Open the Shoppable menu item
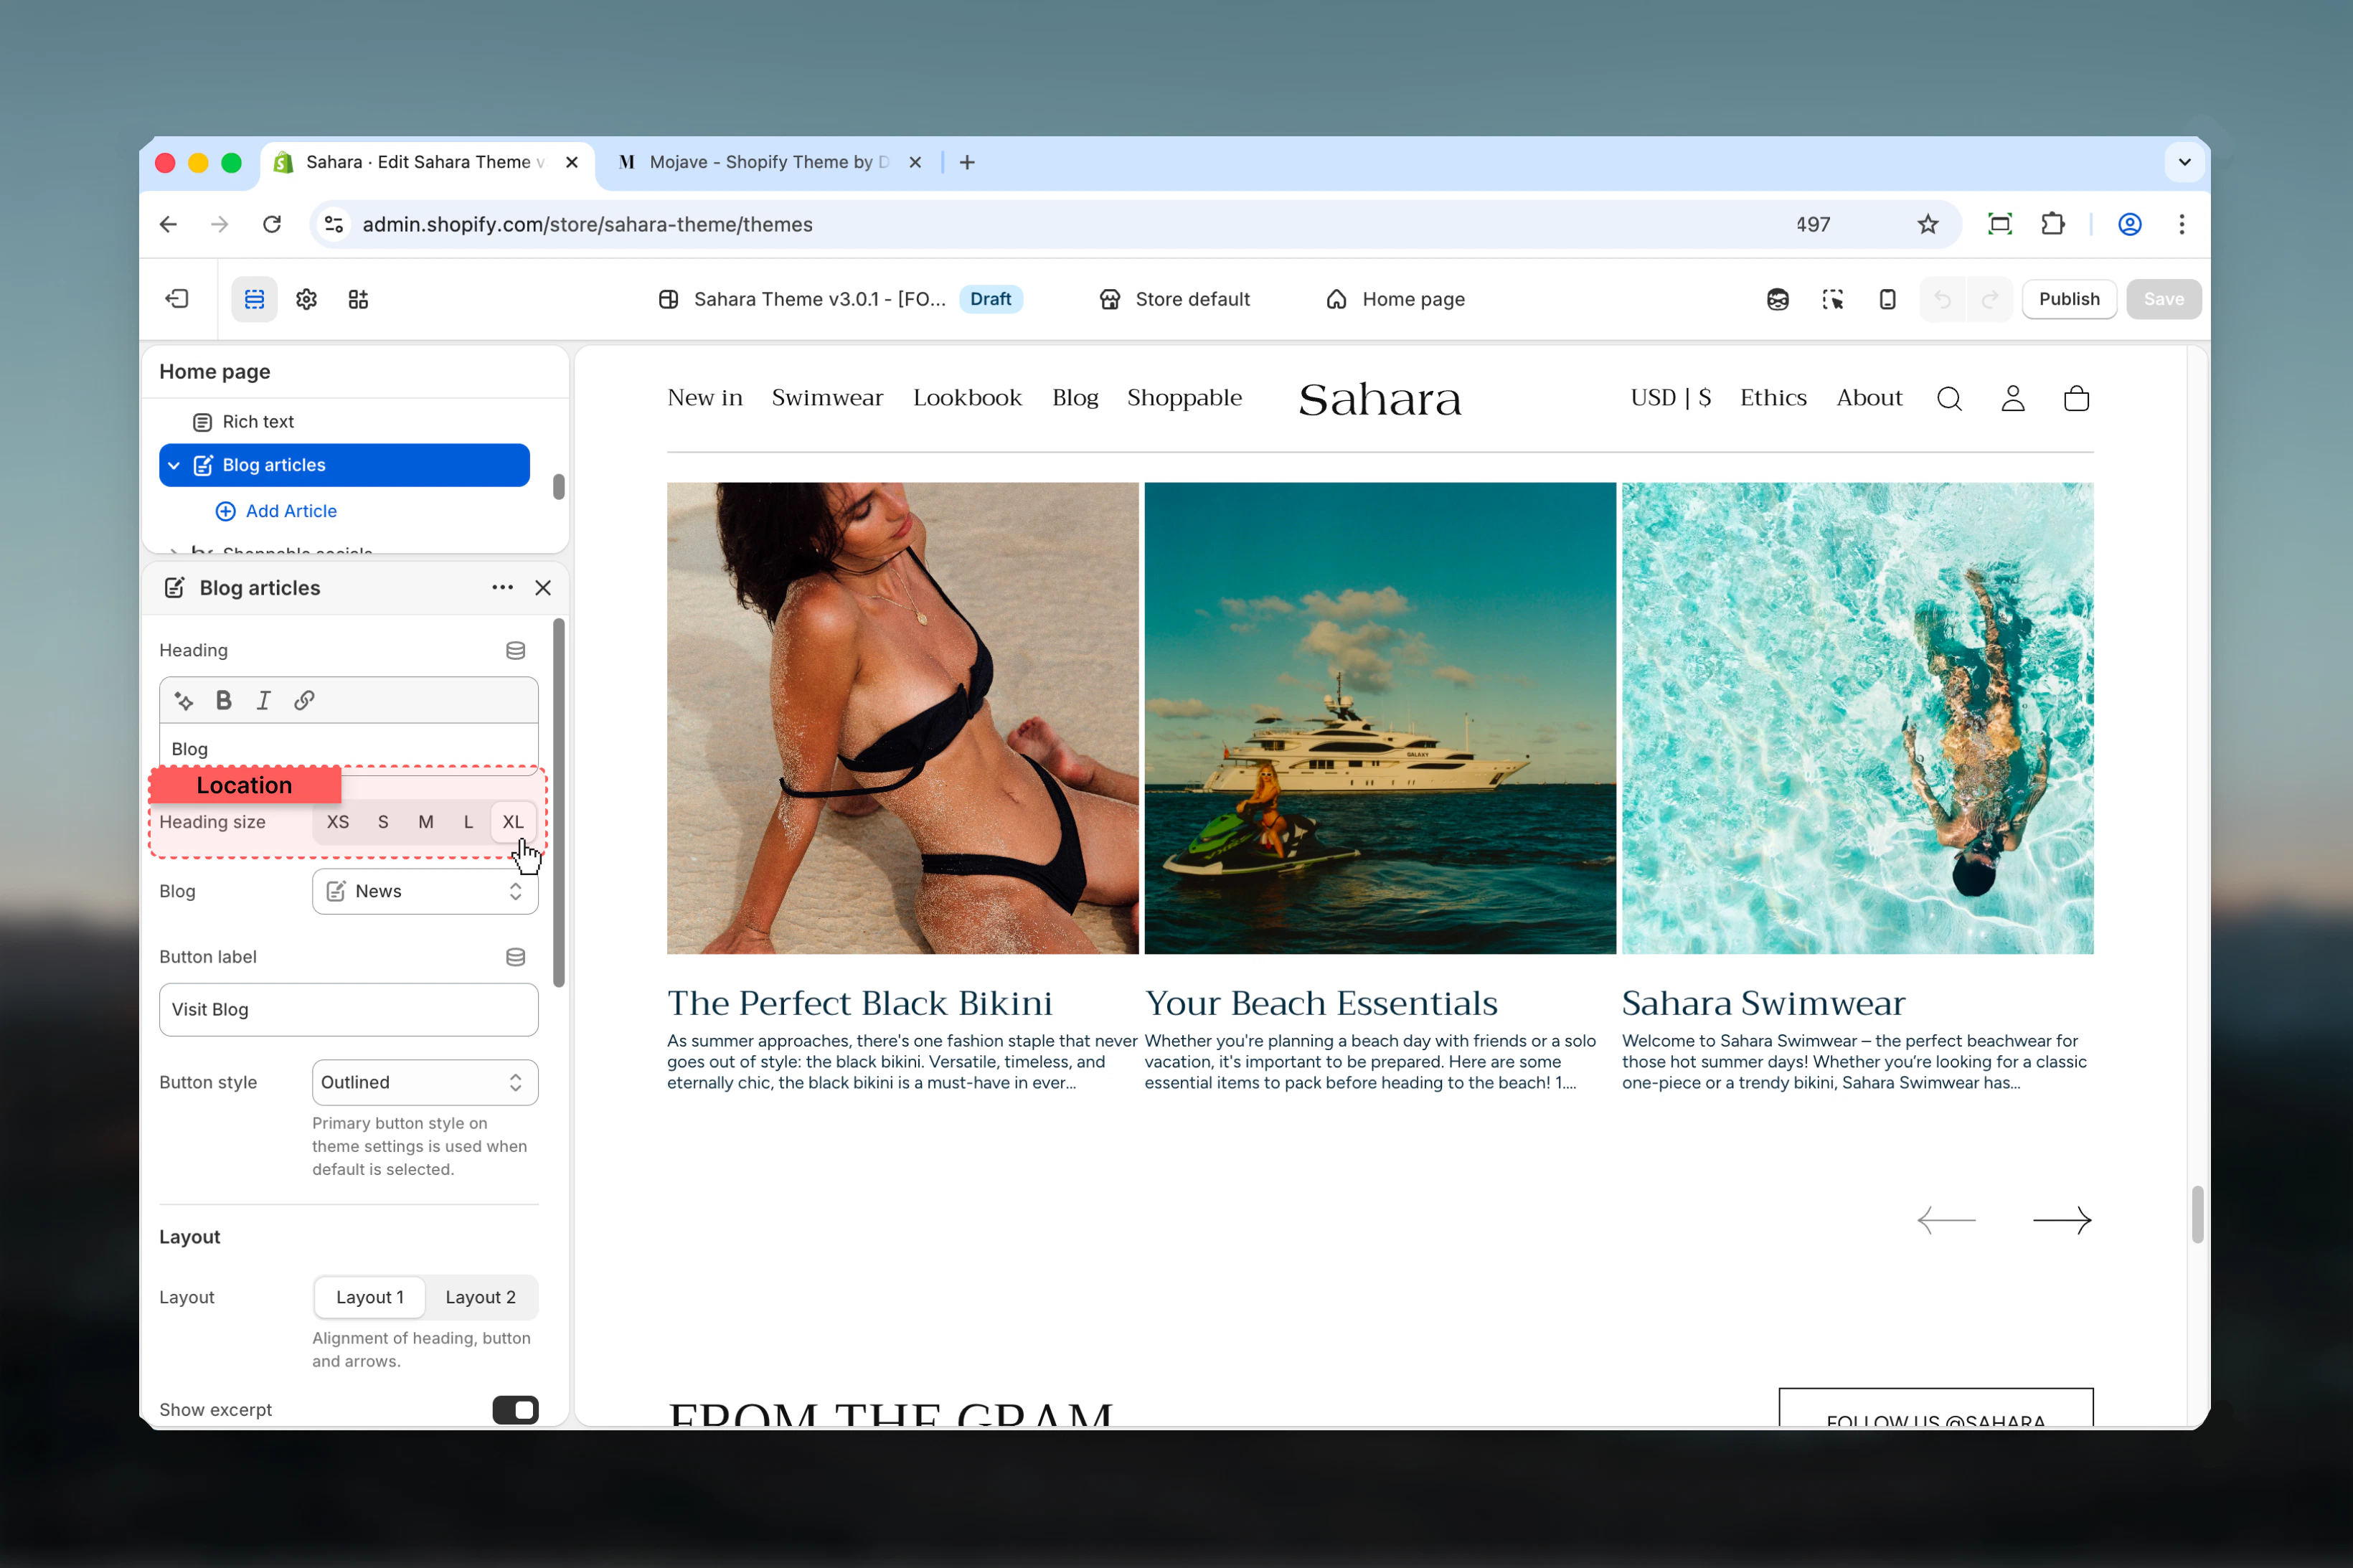Screen dimensions: 2353x1568 (x=1184, y=398)
